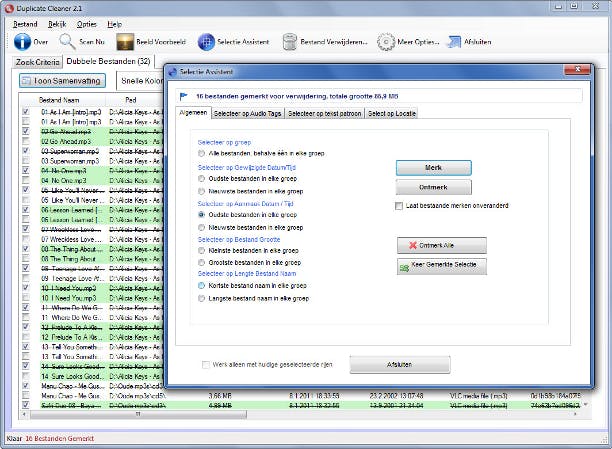Click the blue flag icon in the assistant
The height and width of the screenshot is (449, 612).
click(183, 96)
